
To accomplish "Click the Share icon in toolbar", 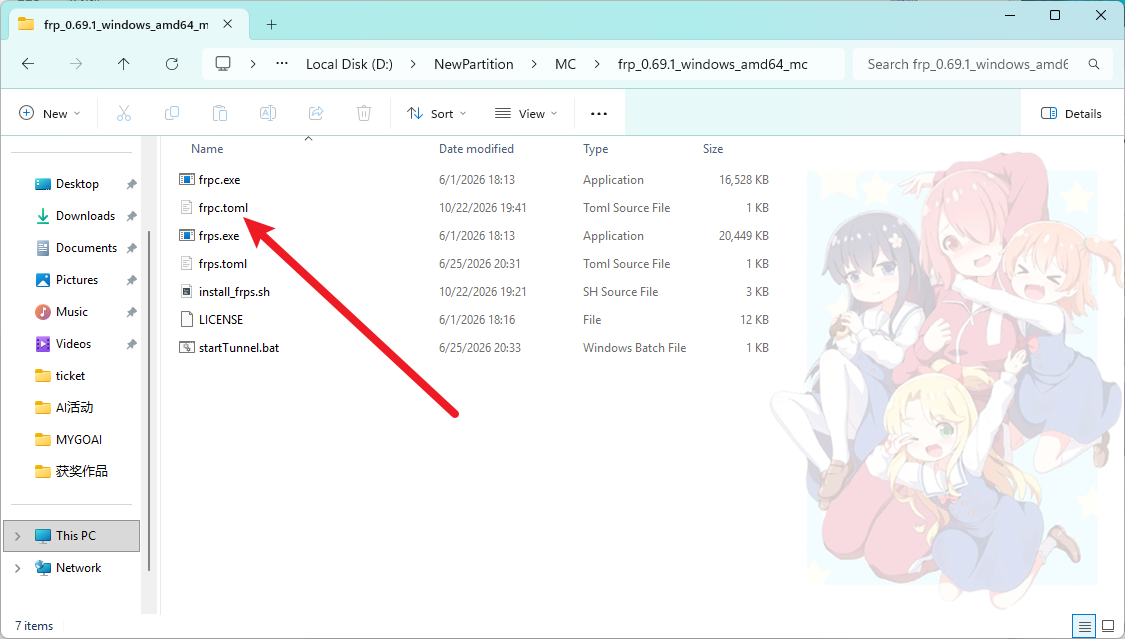I will 316,113.
